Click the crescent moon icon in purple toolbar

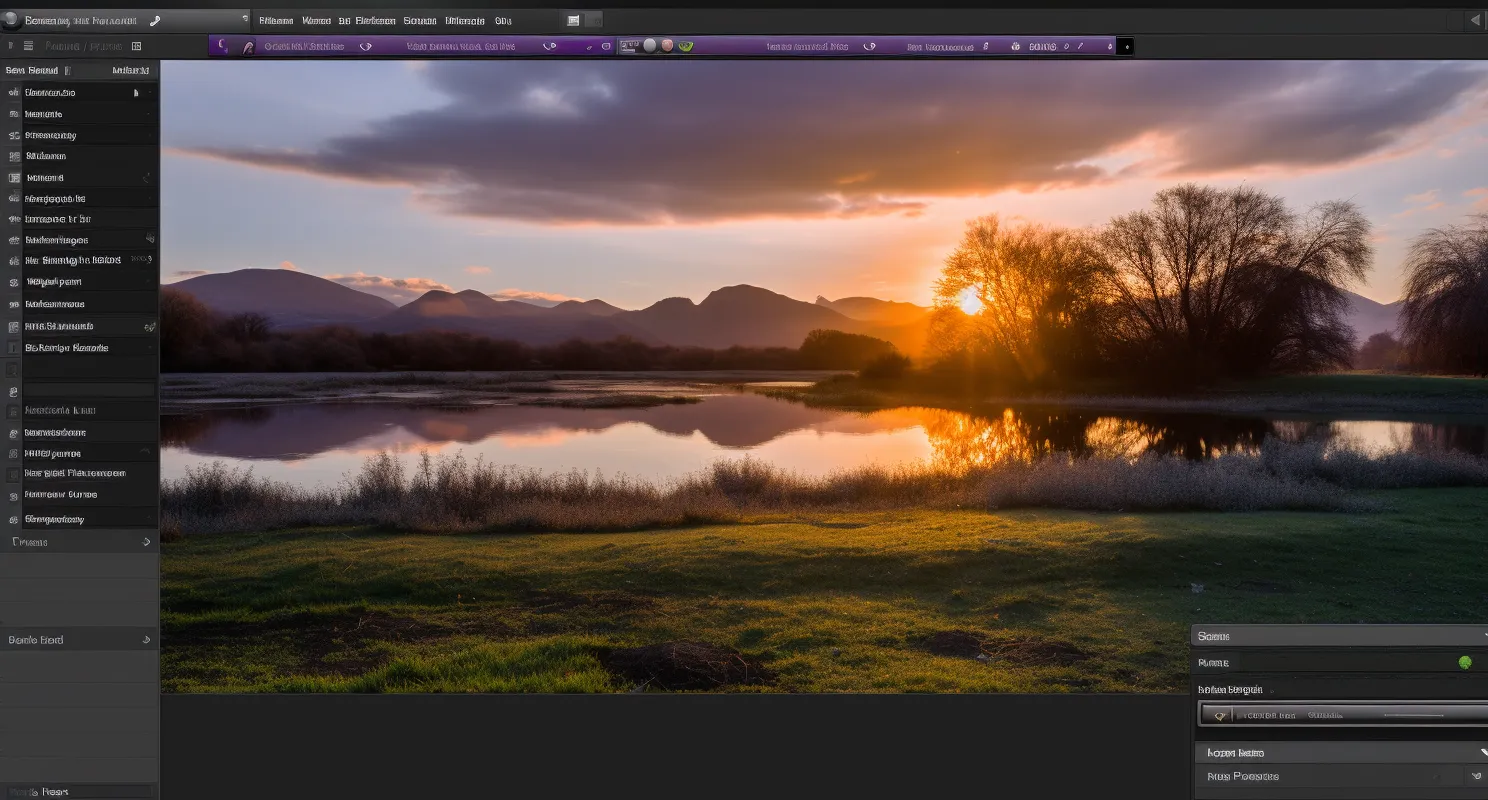[x=222, y=46]
